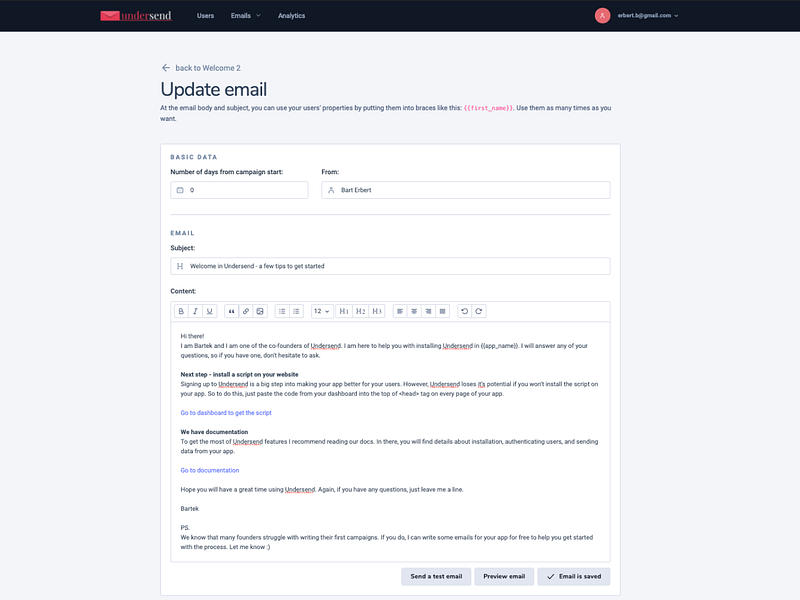Align text right
This screenshot has width=800, height=600.
tap(429, 311)
